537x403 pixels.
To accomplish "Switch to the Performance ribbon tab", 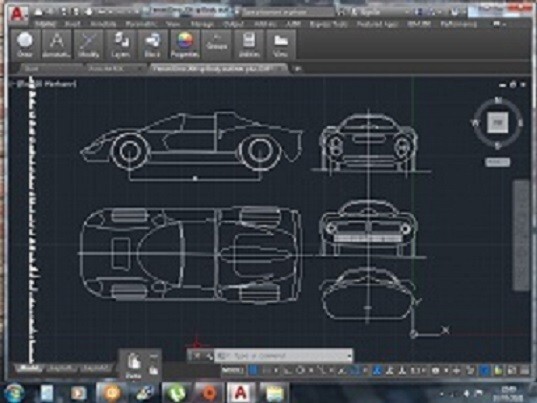I will (x=459, y=24).
